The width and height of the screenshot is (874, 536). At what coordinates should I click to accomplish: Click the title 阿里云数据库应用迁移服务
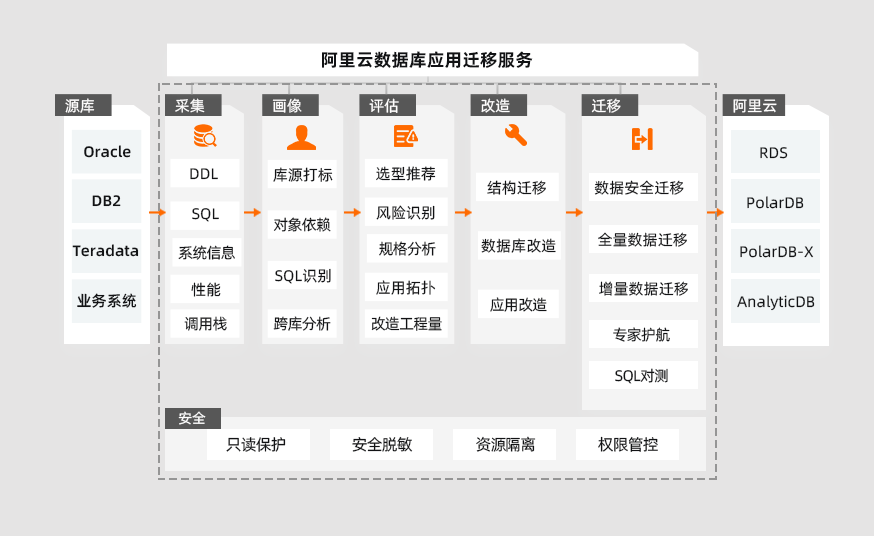pyautogui.click(x=426, y=60)
